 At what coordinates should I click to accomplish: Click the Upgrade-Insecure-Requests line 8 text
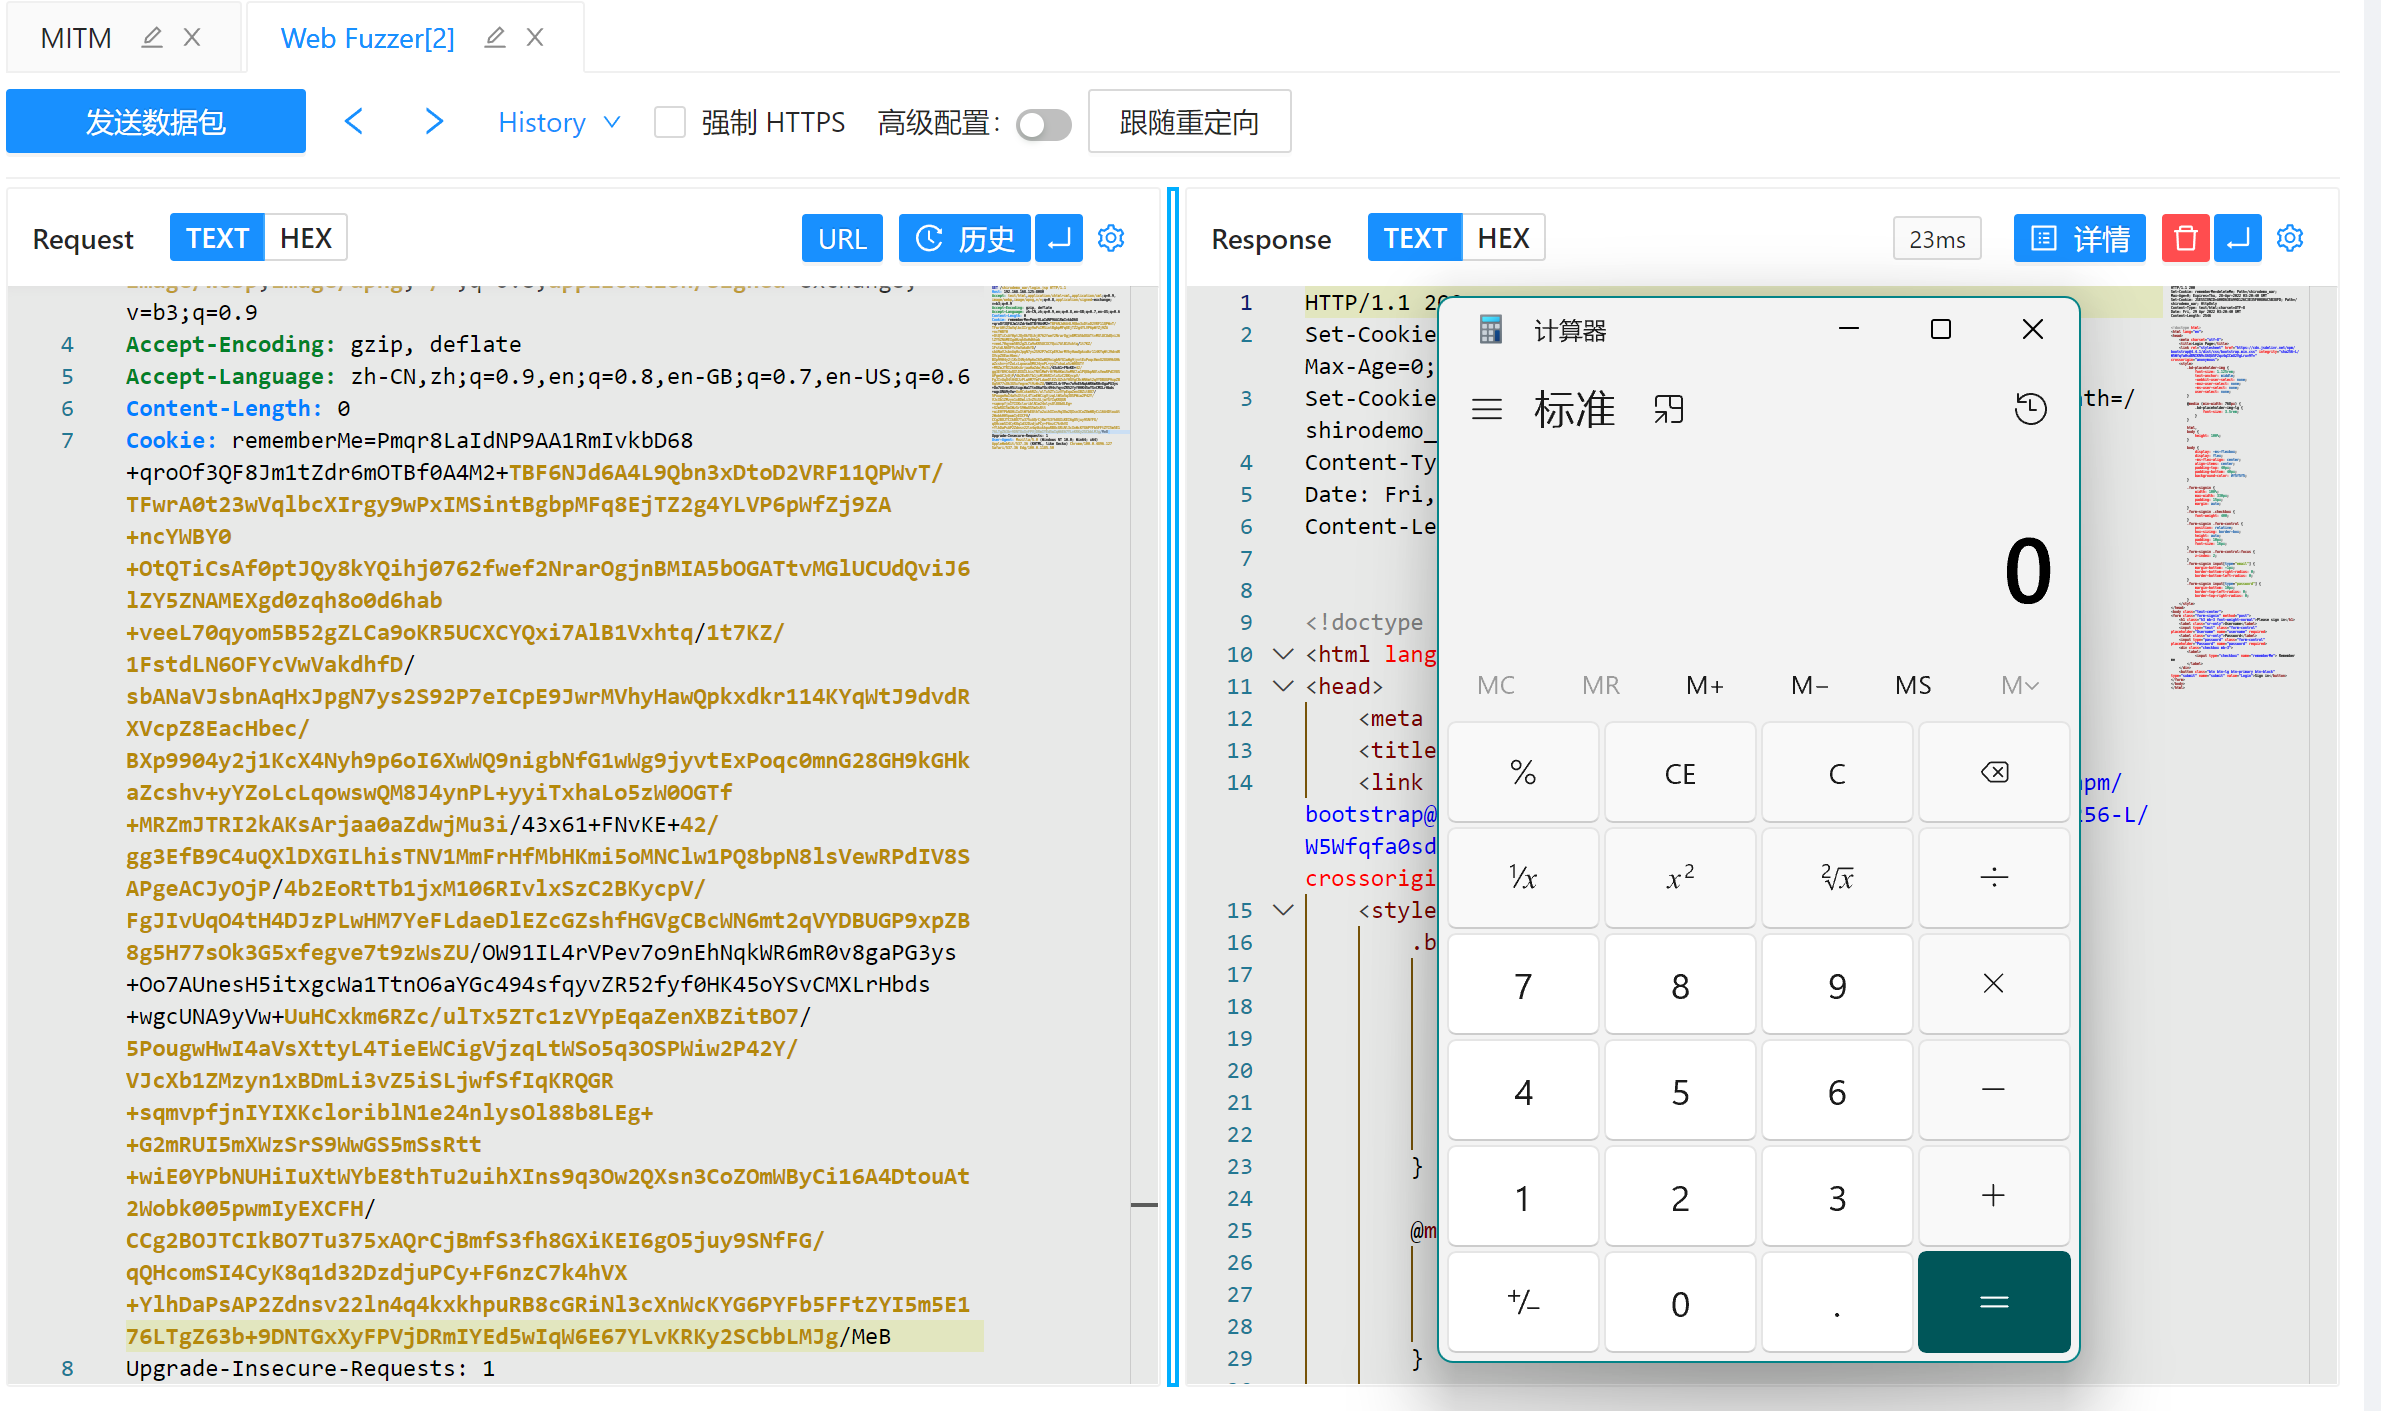pyautogui.click(x=310, y=1368)
